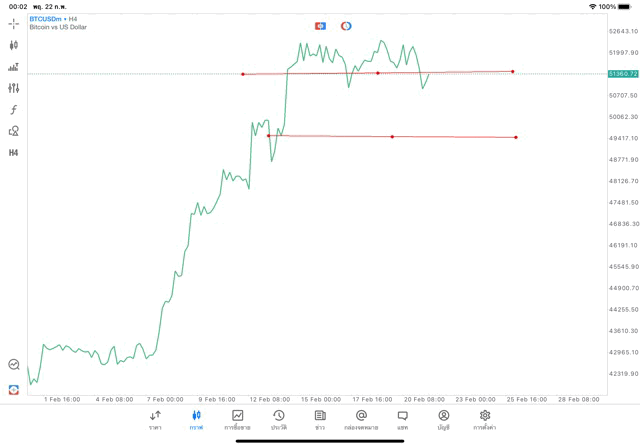Viewport: 640px width, 447px height.
Task: Switch to the ราคา quotes tab
Action: coord(155,419)
